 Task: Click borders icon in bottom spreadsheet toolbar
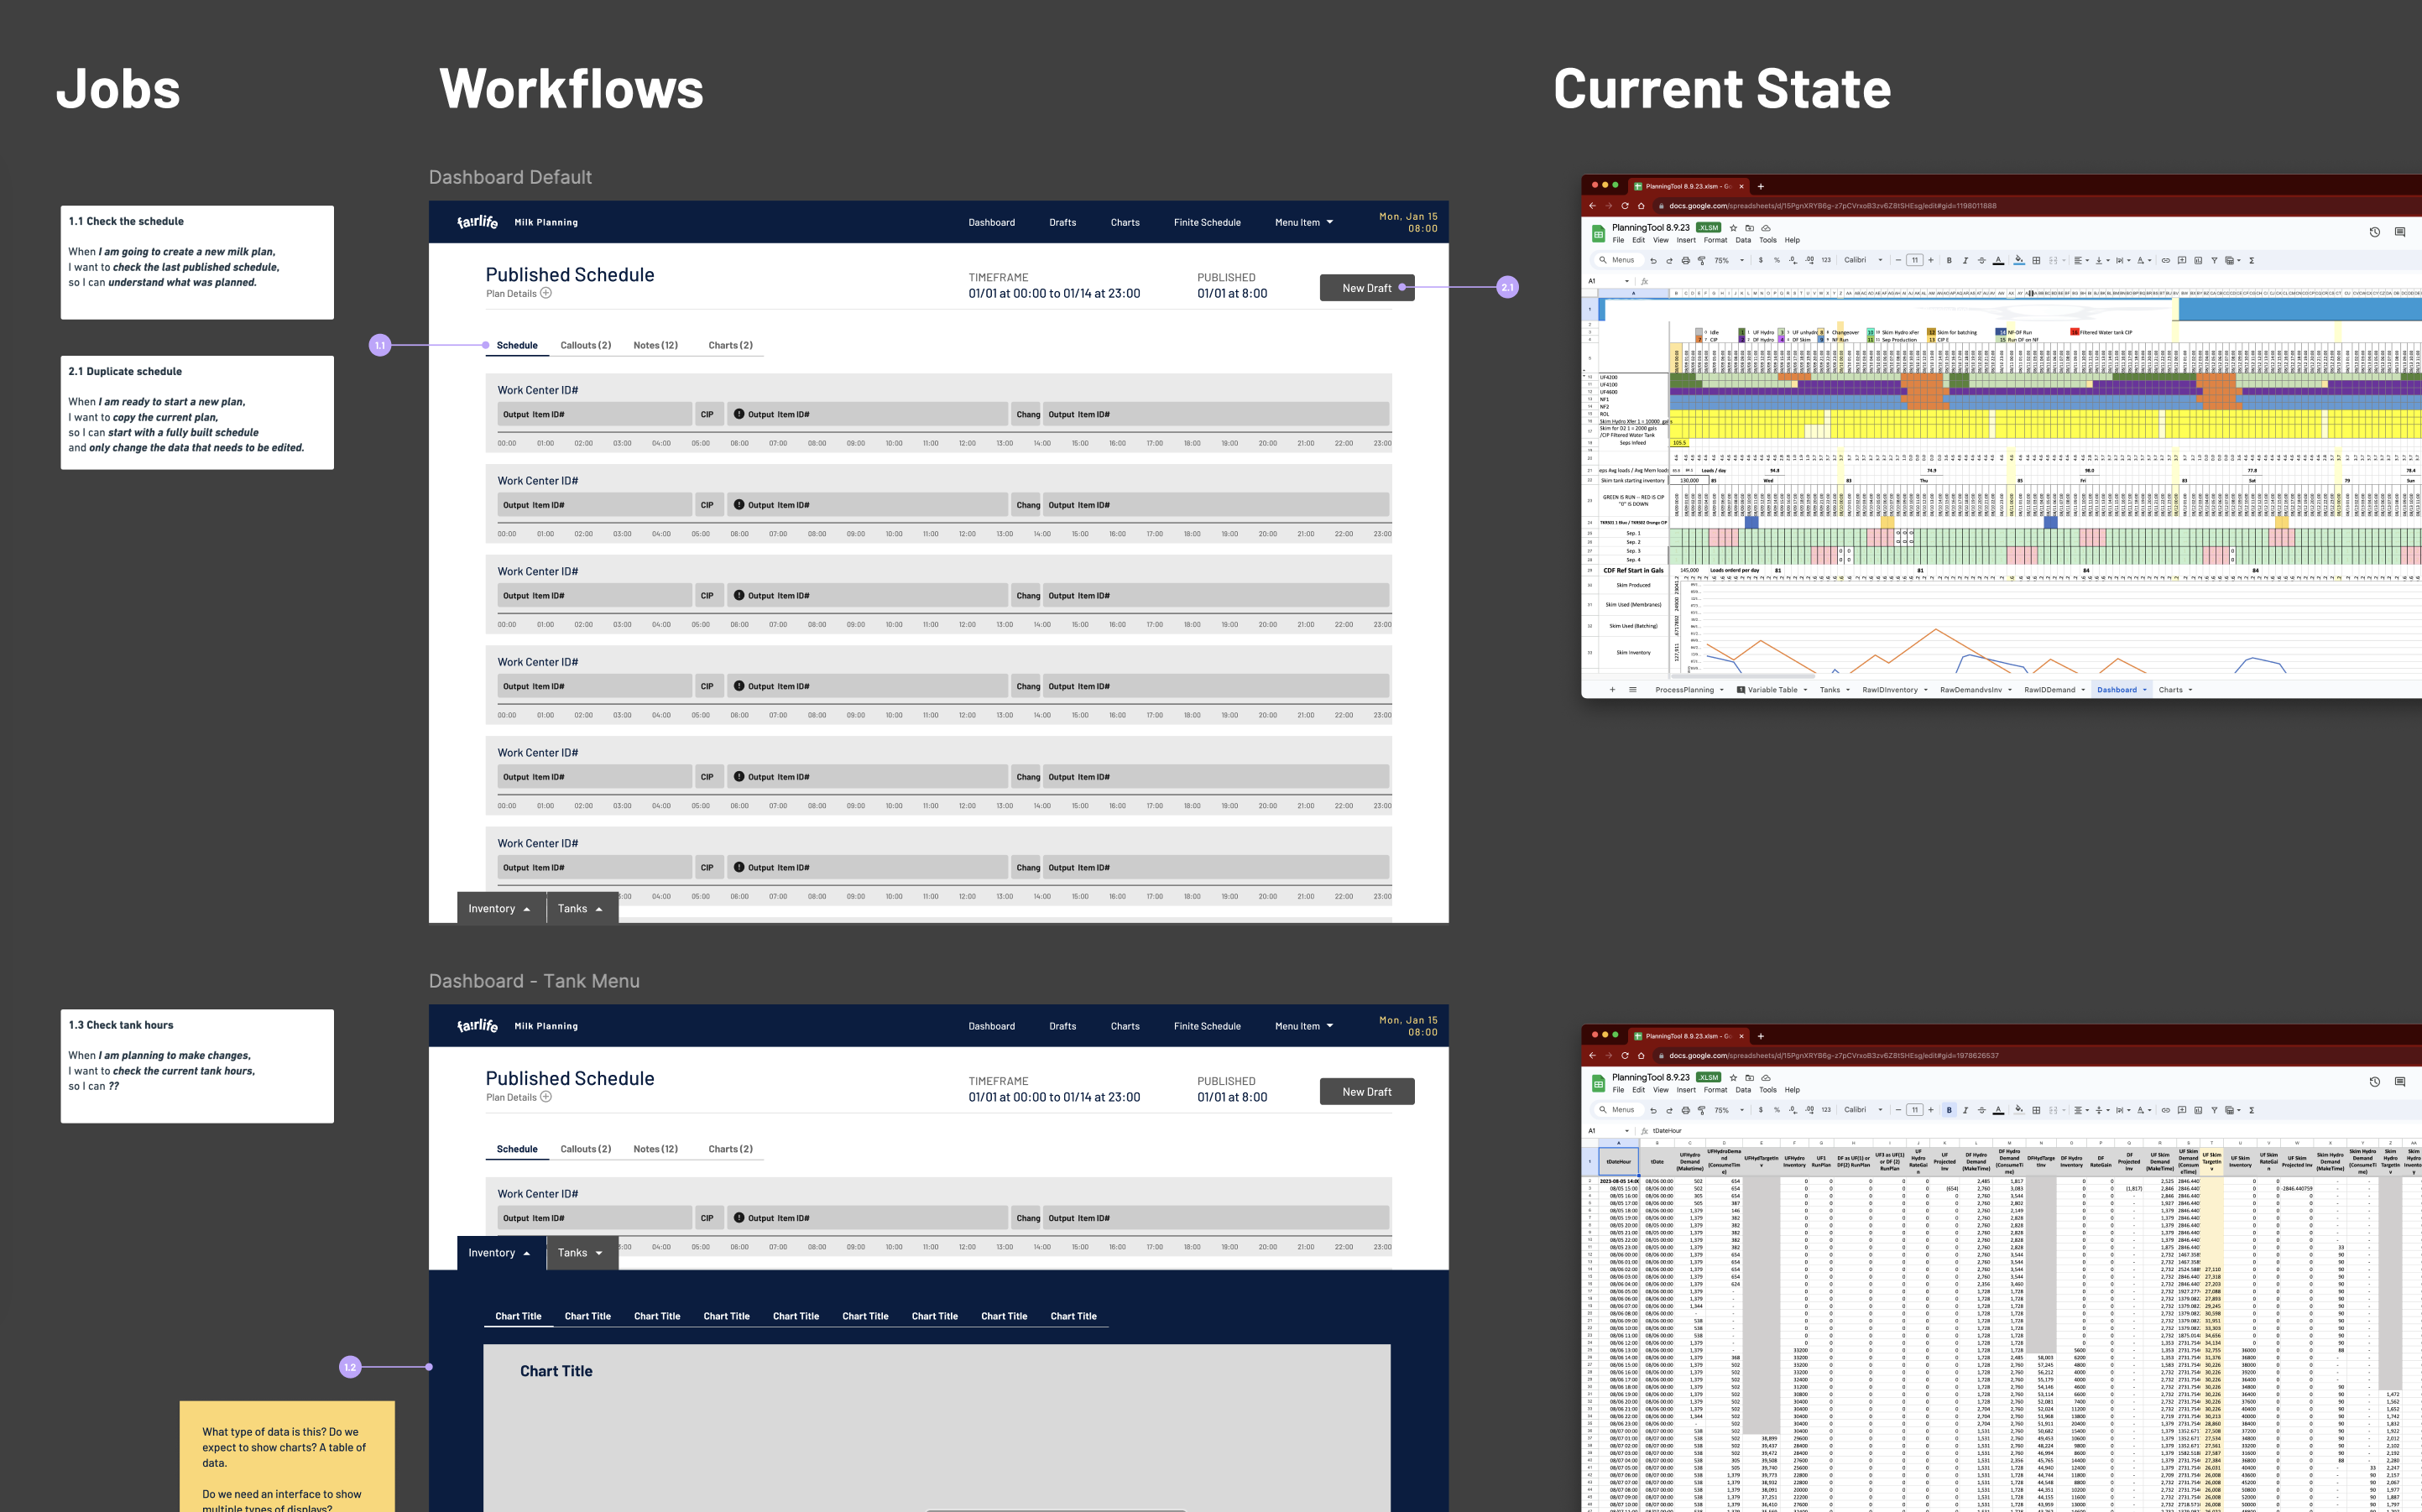point(2036,1110)
